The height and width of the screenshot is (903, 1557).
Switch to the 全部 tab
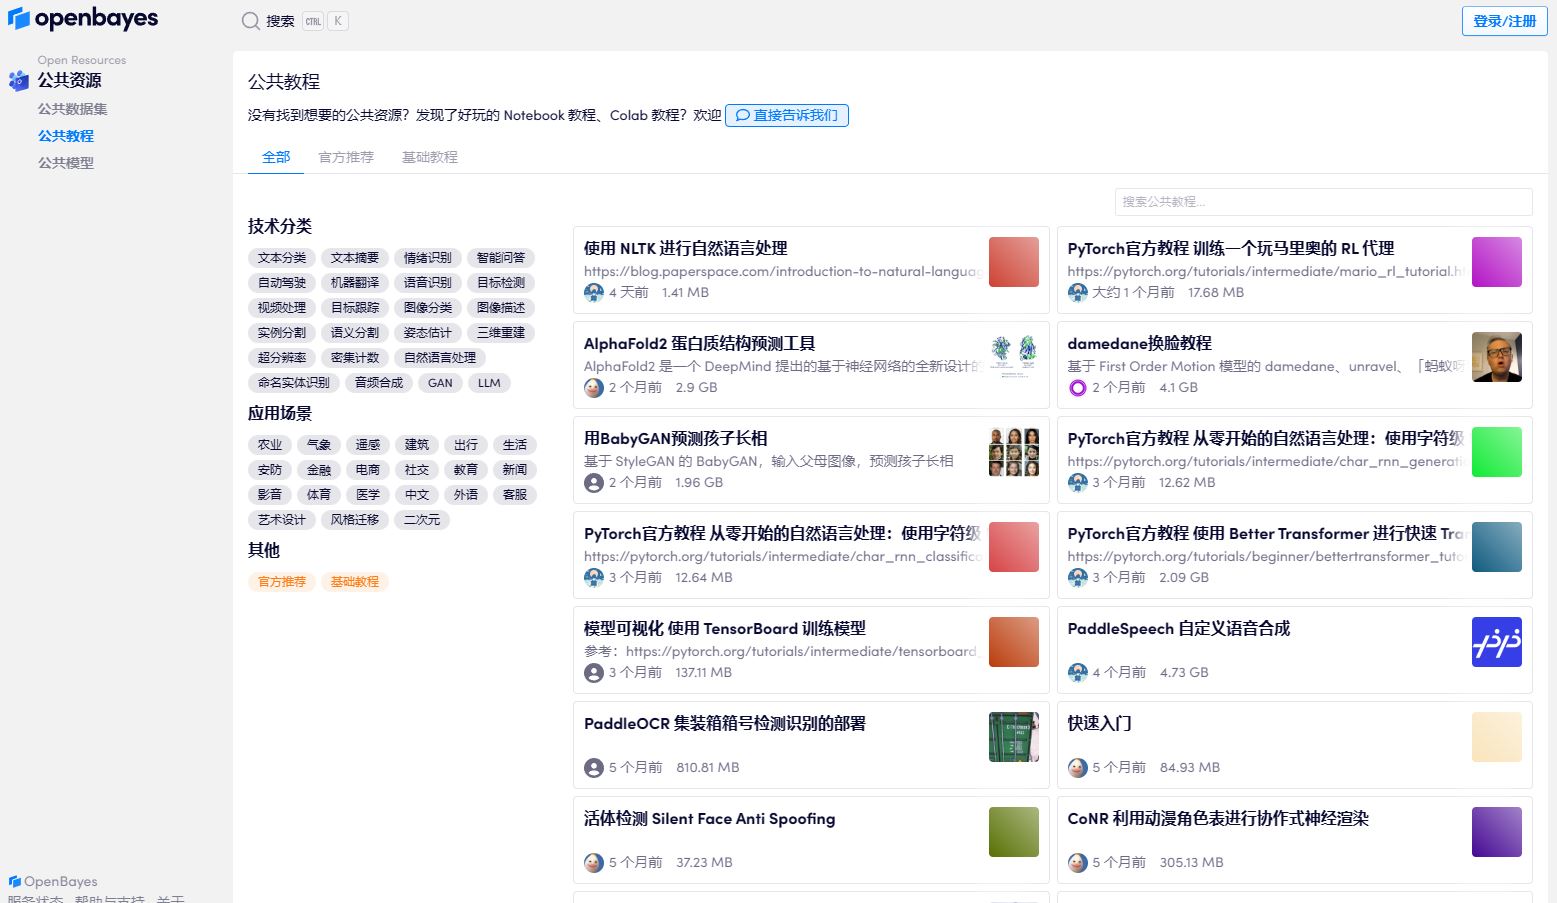[276, 157]
